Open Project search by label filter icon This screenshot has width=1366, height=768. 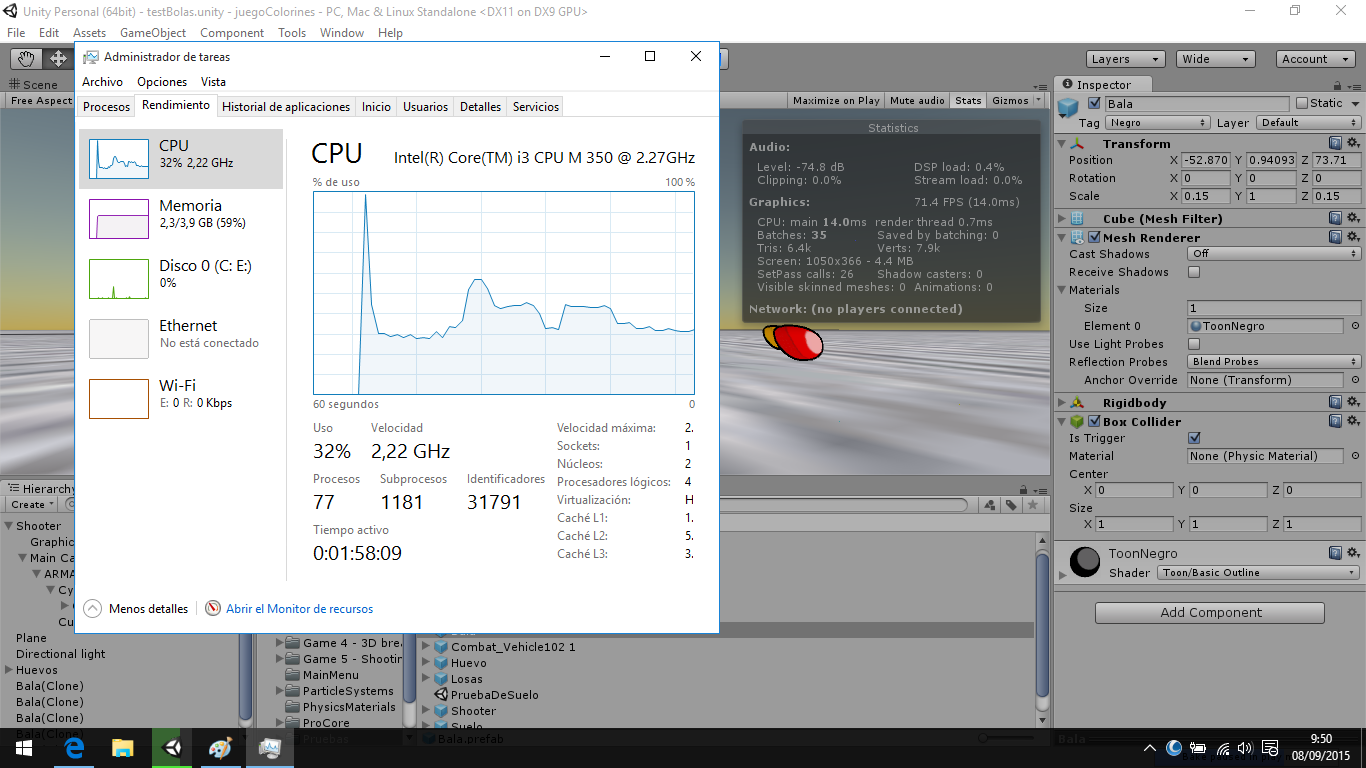tap(1012, 506)
